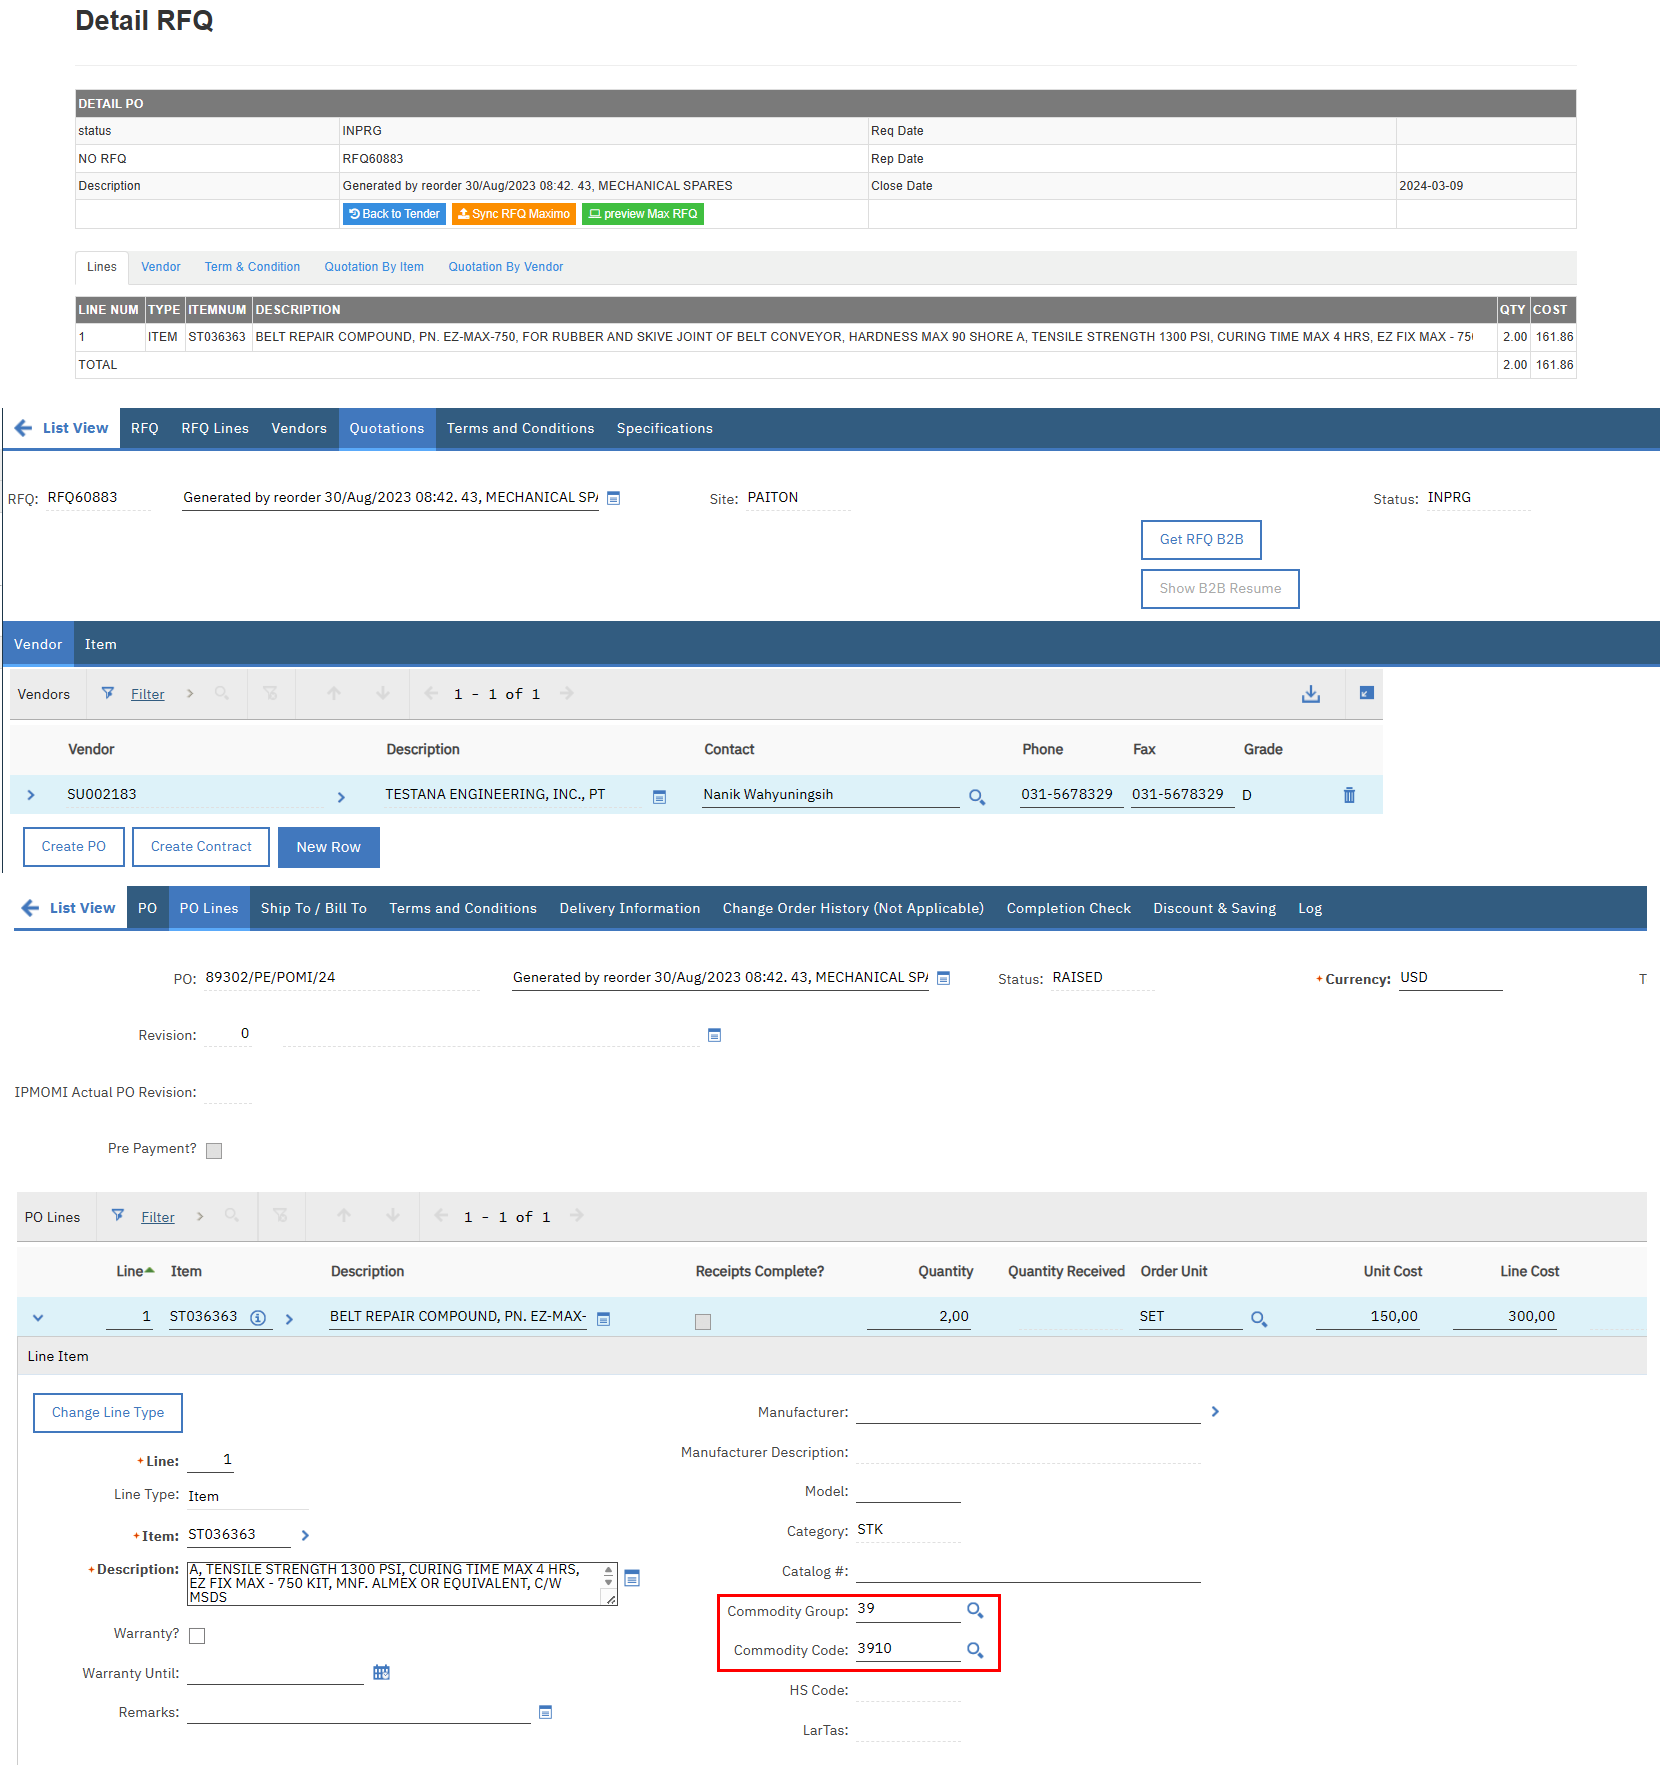Click the Vendors clear filter icon
The width and height of the screenshot is (1660, 1765).
point(270,693)
